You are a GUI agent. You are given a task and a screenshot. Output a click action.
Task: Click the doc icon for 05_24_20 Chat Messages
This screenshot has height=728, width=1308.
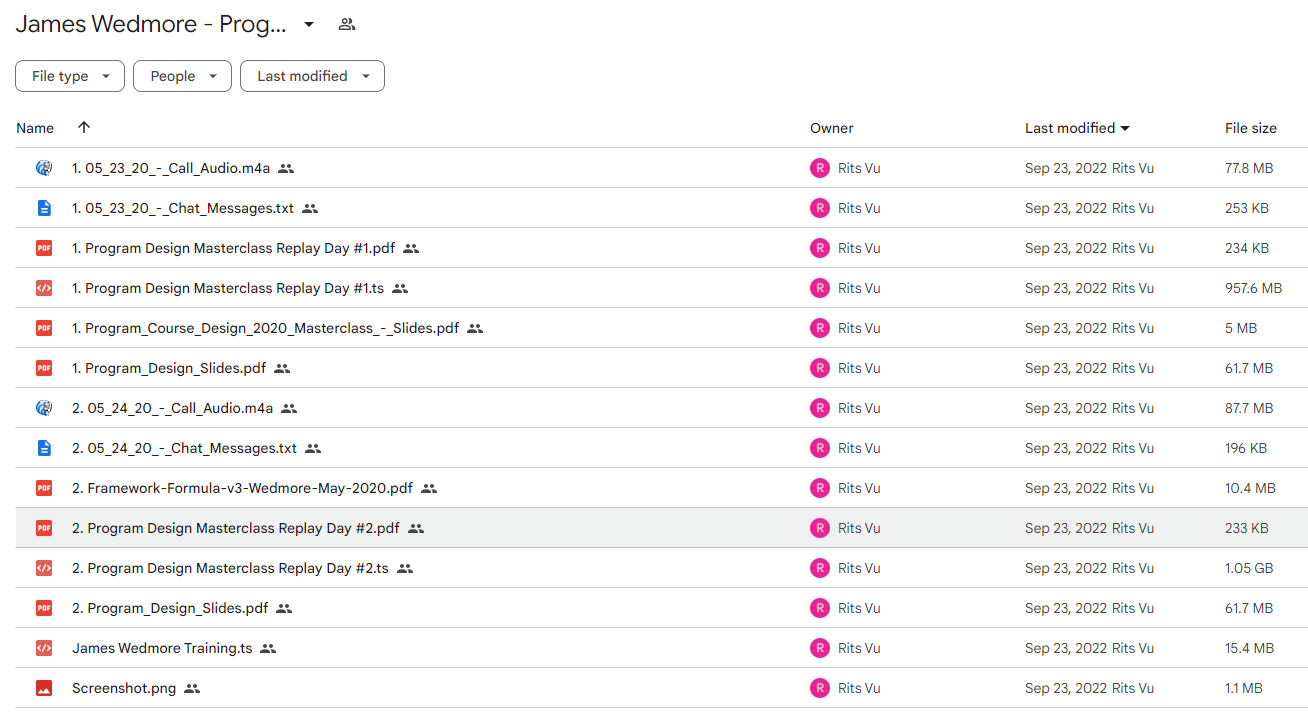pos(44,448)
